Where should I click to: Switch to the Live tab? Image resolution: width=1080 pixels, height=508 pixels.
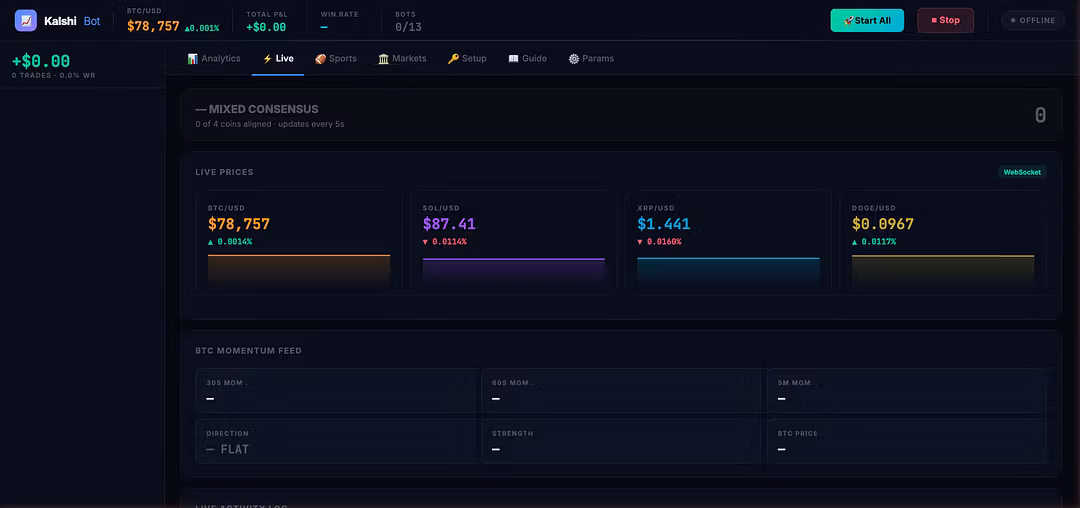click(278, 59)
